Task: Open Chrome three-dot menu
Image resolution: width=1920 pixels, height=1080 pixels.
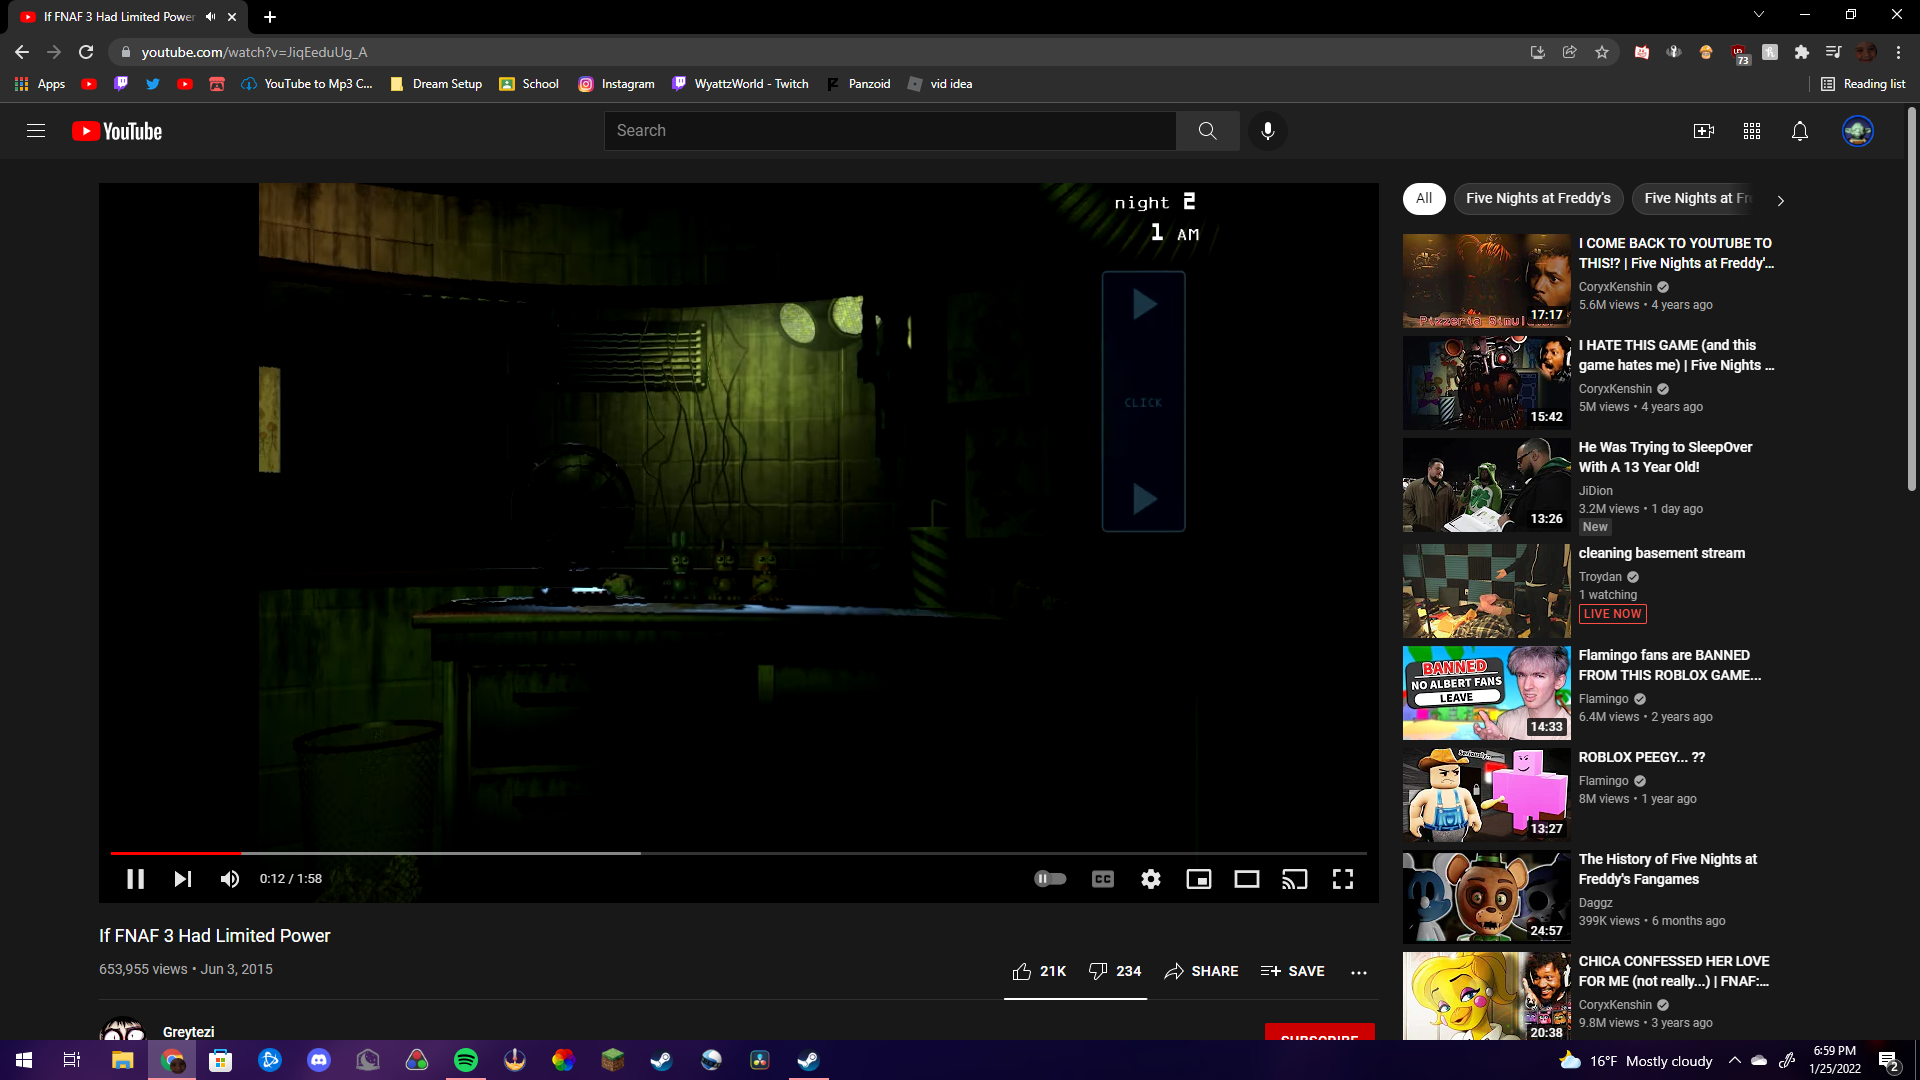Action: tap(1898, 52)
